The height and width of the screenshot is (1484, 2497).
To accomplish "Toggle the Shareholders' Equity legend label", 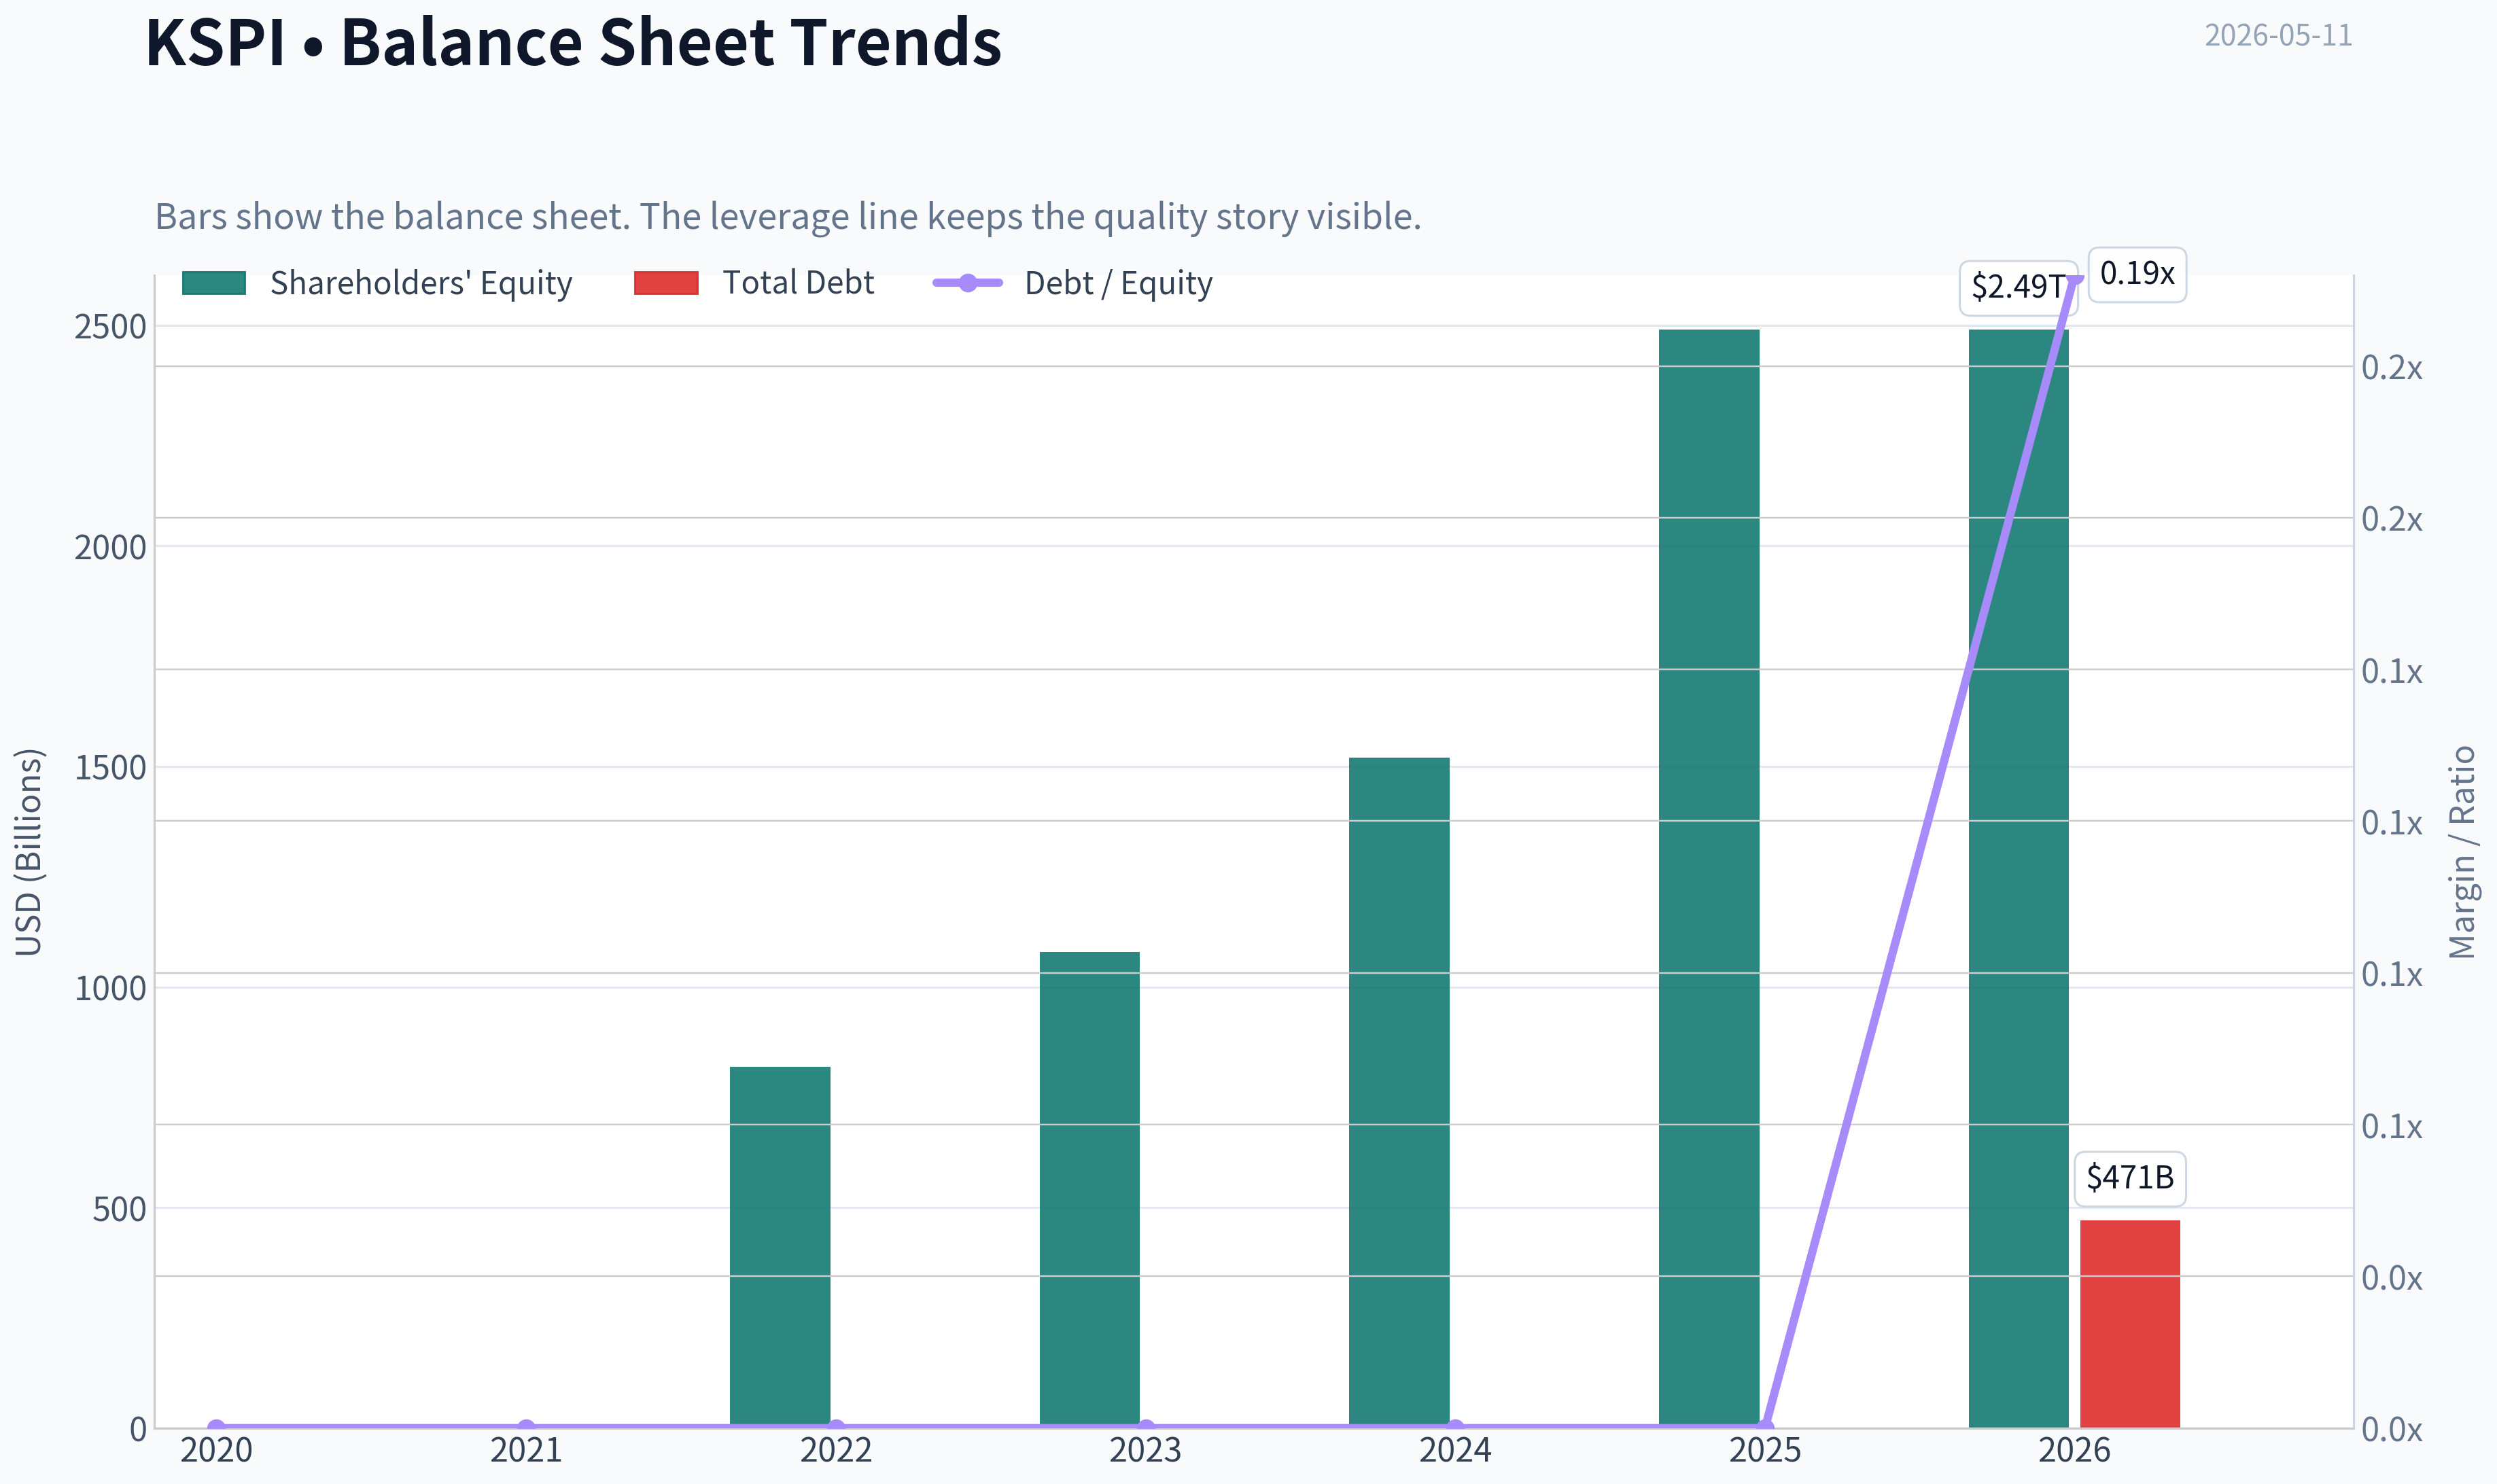I will pos(421,283).
